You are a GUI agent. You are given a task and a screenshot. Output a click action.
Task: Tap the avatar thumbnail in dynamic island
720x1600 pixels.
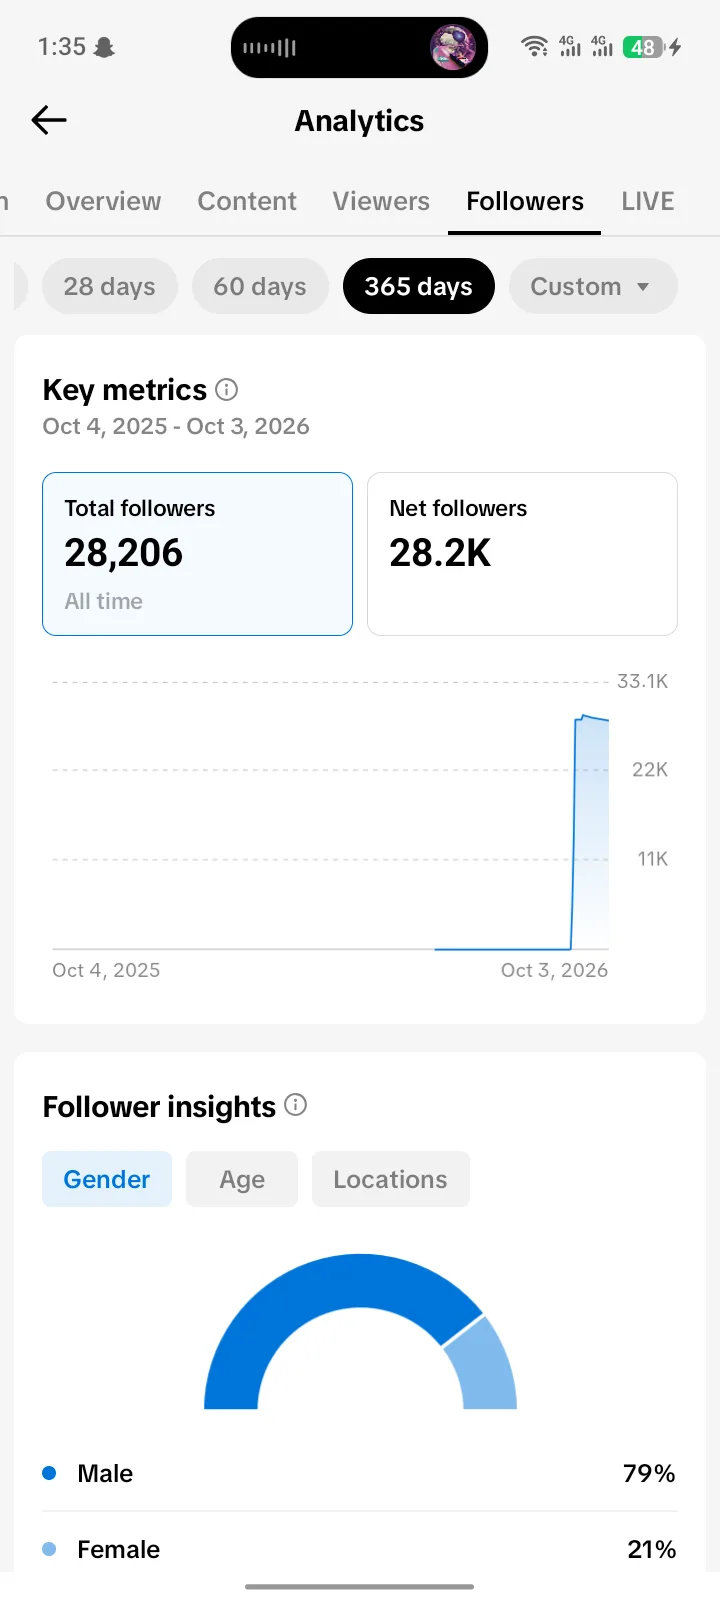point(451,47)
